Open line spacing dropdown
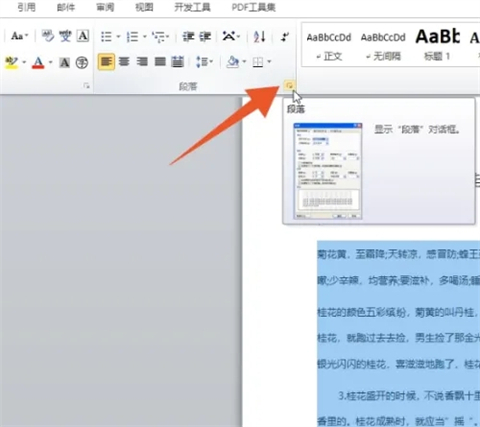 point(204,62)
